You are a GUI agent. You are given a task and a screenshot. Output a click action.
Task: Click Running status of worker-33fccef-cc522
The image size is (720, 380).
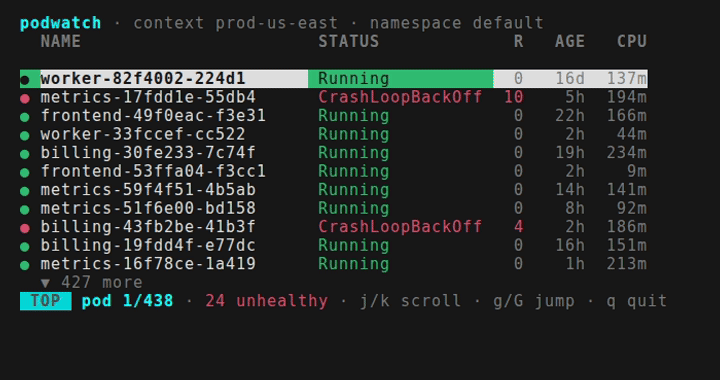click(354, 134)
